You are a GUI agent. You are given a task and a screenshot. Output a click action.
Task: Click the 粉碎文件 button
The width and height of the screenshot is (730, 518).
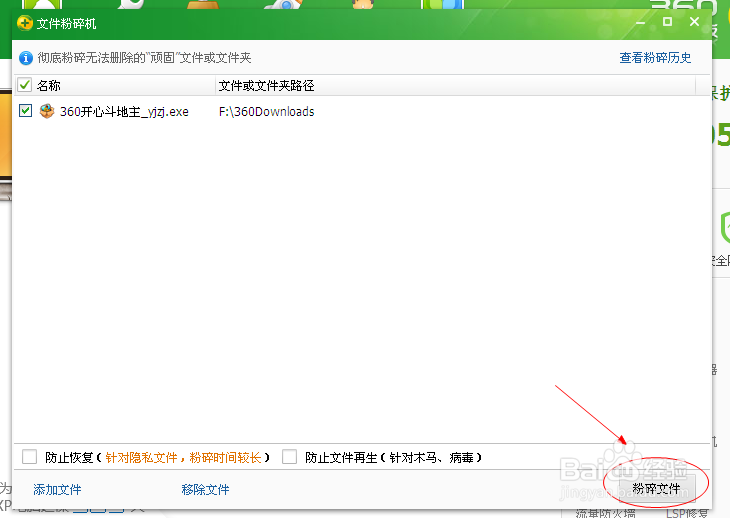656,488
